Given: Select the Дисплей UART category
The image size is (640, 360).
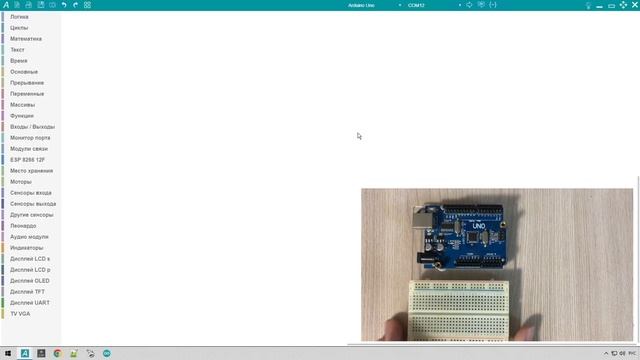Looking at the screenshot, I should pos(30,303).
